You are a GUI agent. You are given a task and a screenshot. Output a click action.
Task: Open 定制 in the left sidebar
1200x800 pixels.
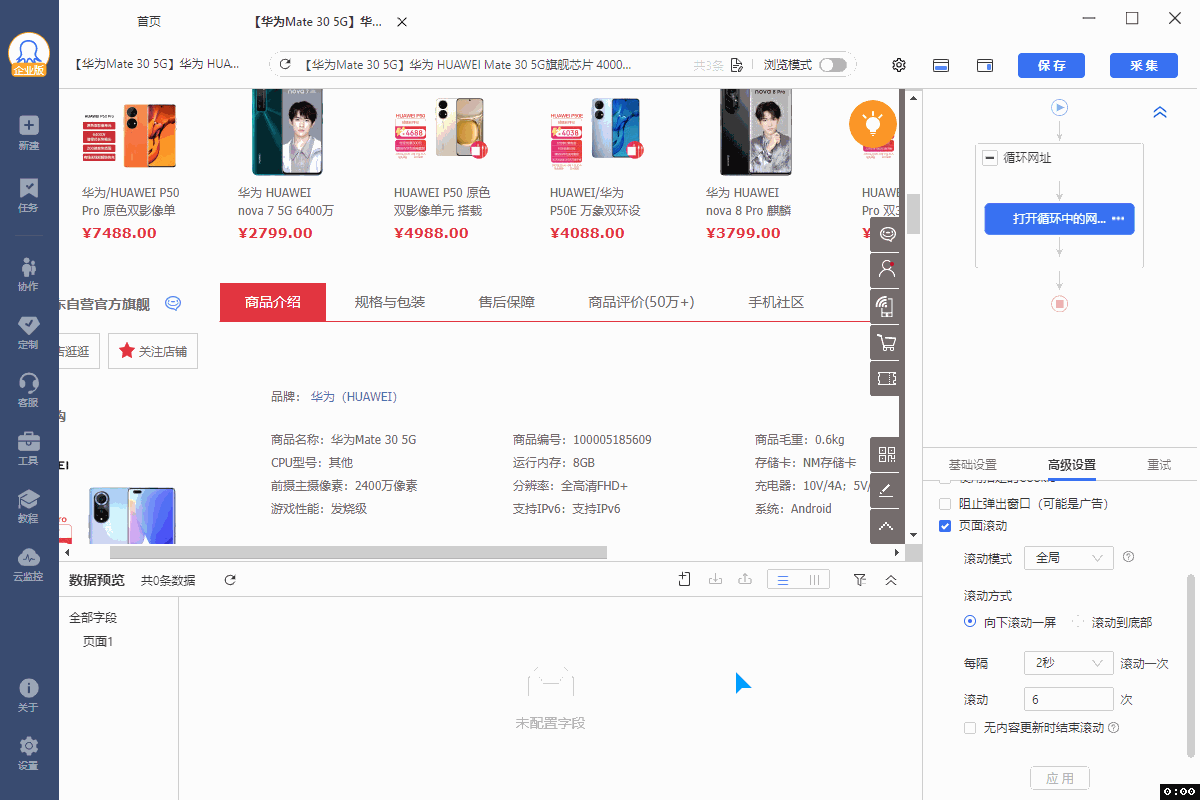coord(28,332)
